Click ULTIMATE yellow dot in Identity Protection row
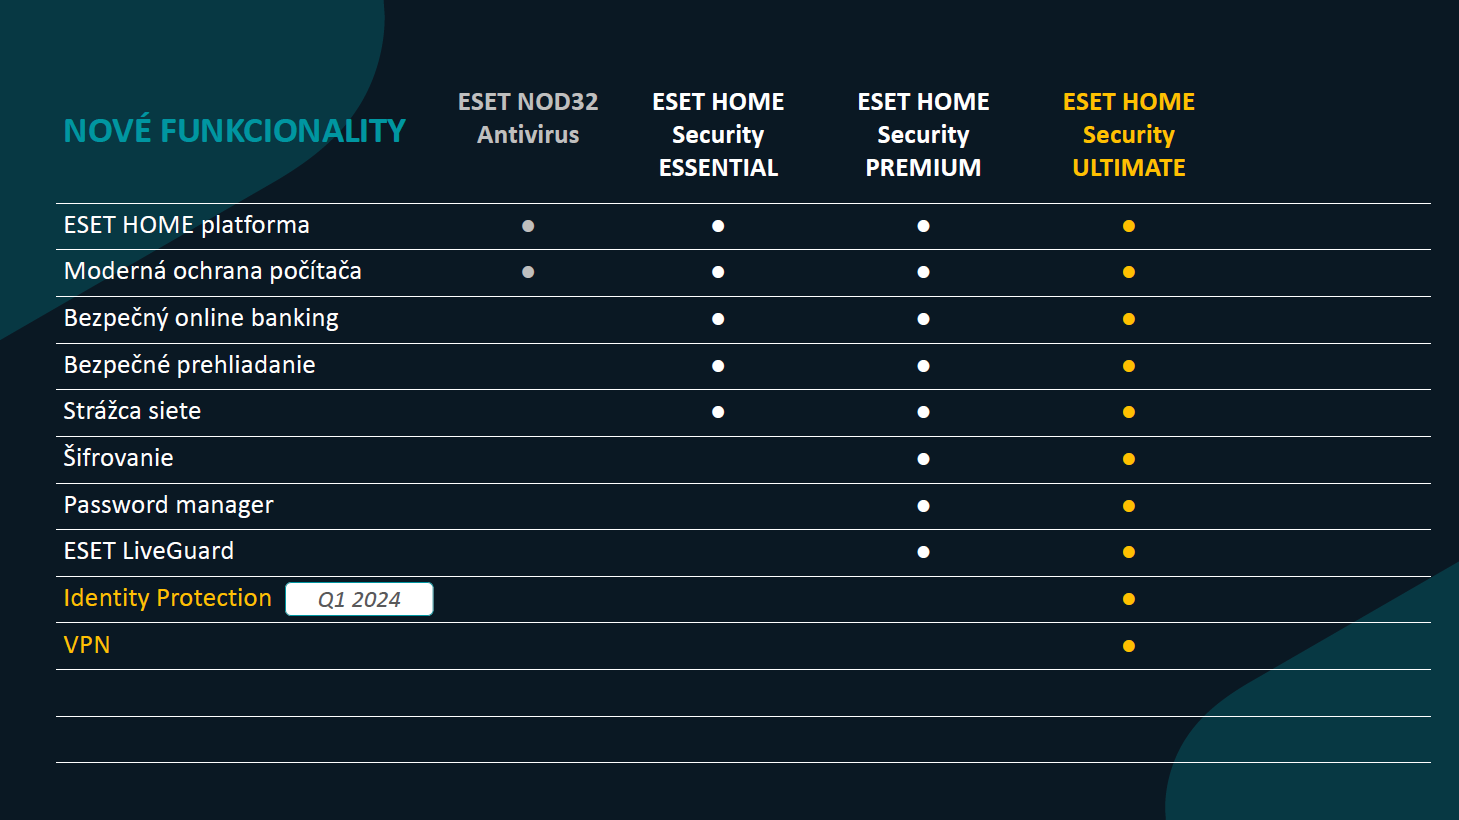 1129,599
